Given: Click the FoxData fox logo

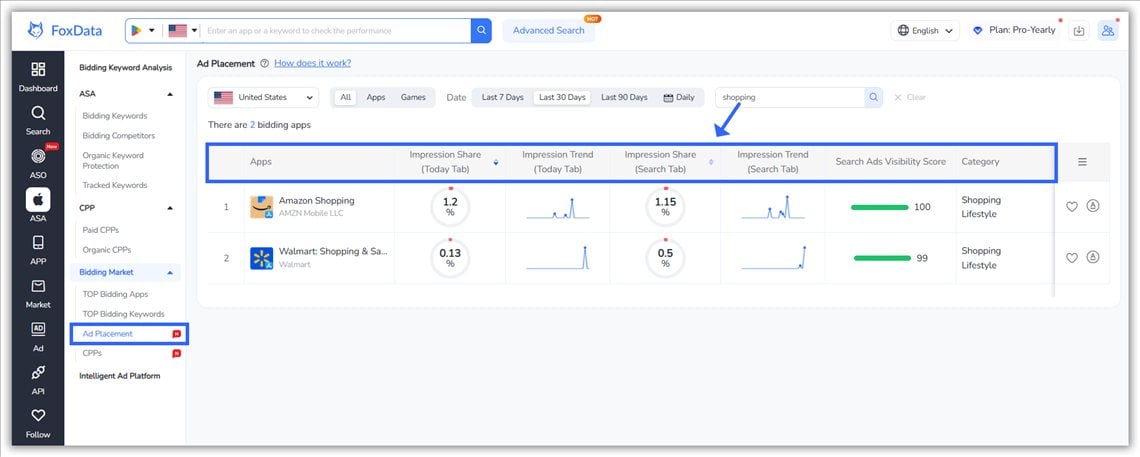Looking at the screenshot, I should [x=35, y=31].
